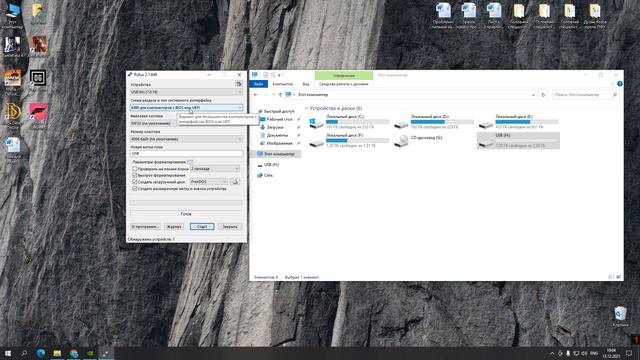Open the FAT32 file system dropdown

[153, 123]
